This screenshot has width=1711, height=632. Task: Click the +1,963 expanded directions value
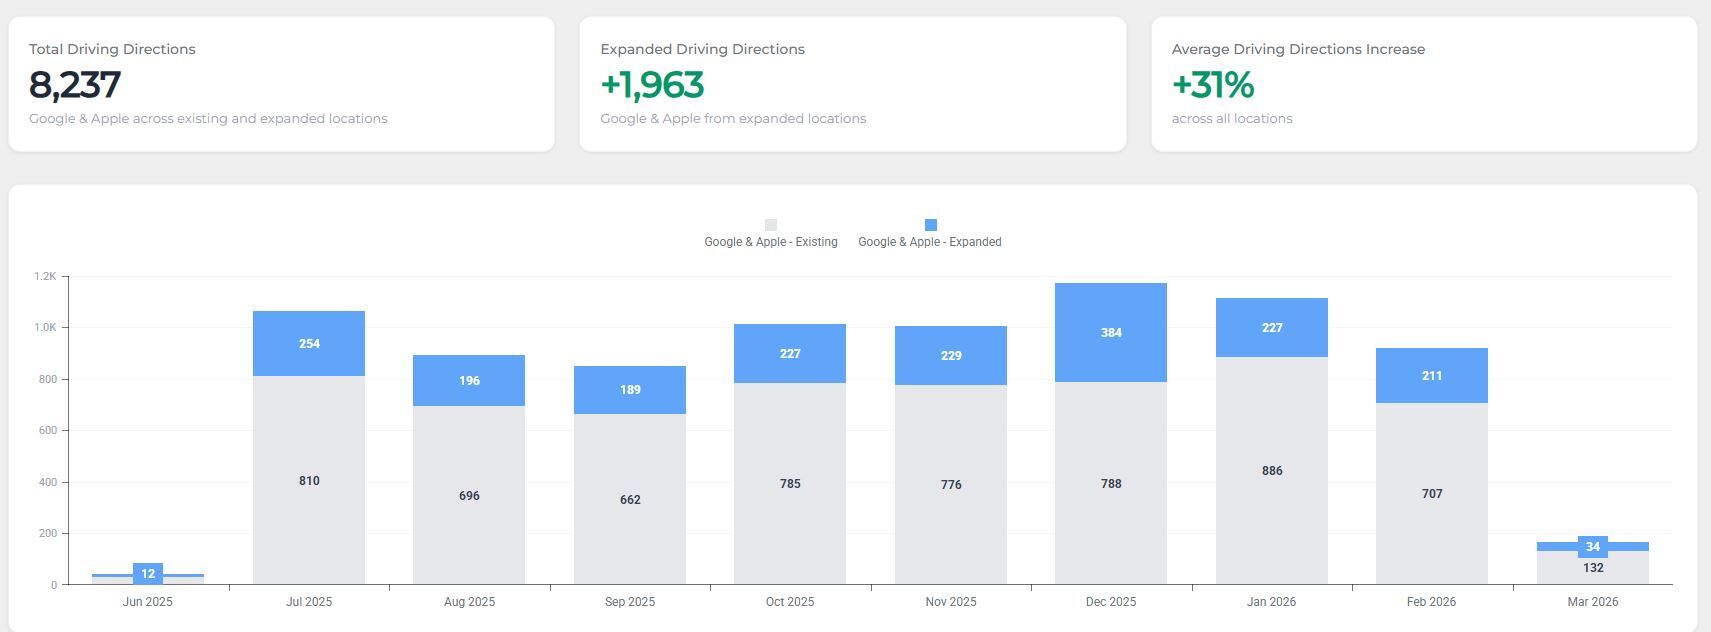tap(652, 85)
